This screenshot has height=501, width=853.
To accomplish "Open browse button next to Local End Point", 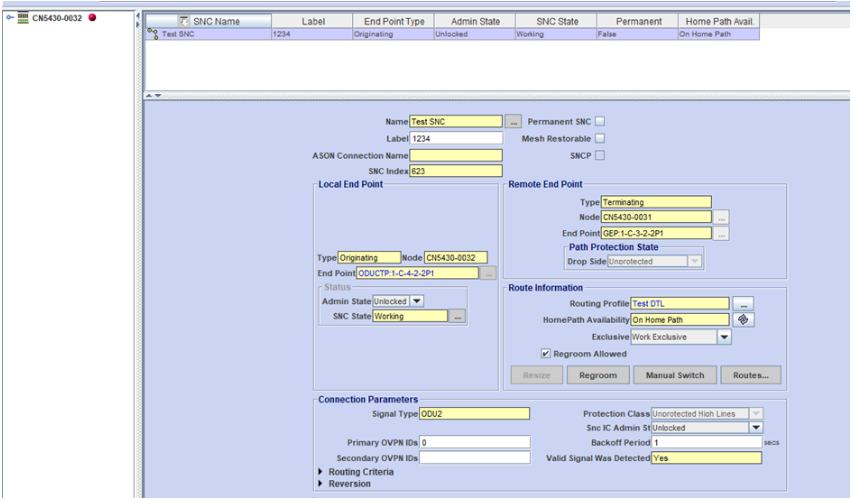I will point(489,273).
